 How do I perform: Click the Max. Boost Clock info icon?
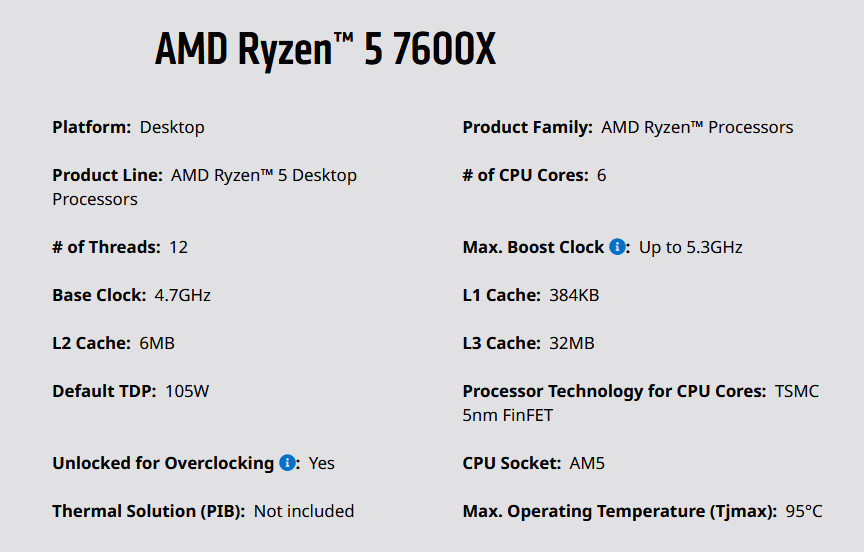[617, 247]
